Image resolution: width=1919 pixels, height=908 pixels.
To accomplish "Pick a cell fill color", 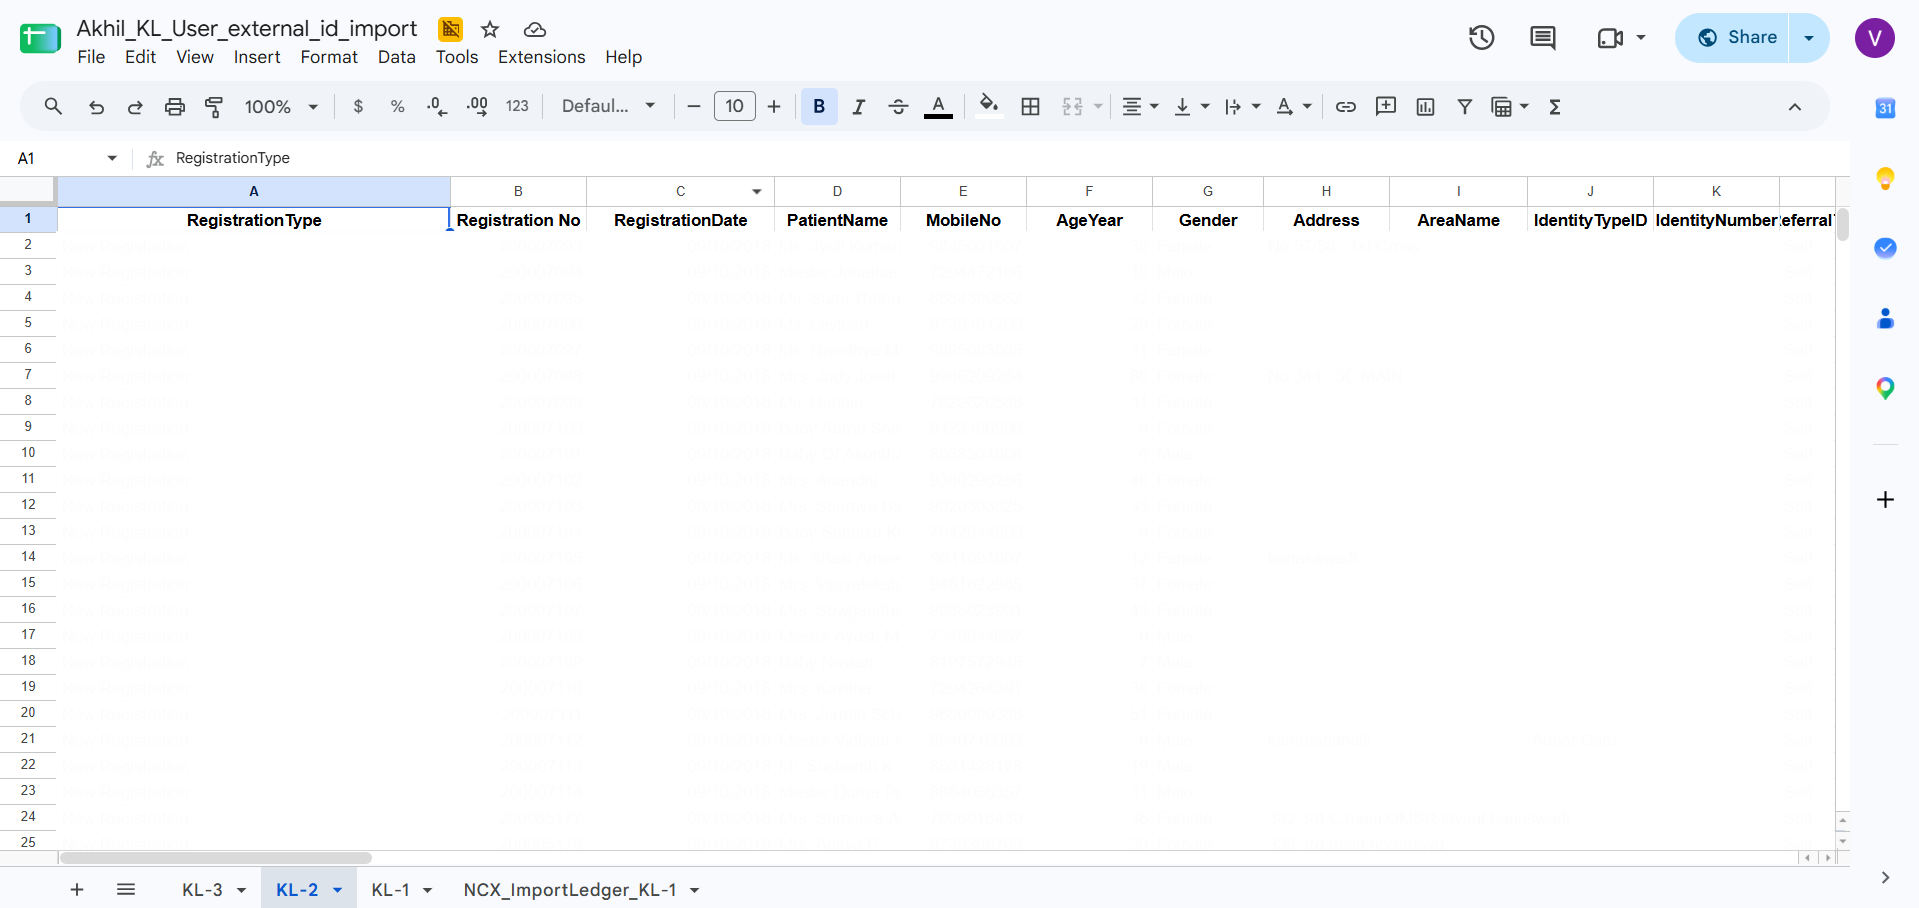I will click(989, 106).
